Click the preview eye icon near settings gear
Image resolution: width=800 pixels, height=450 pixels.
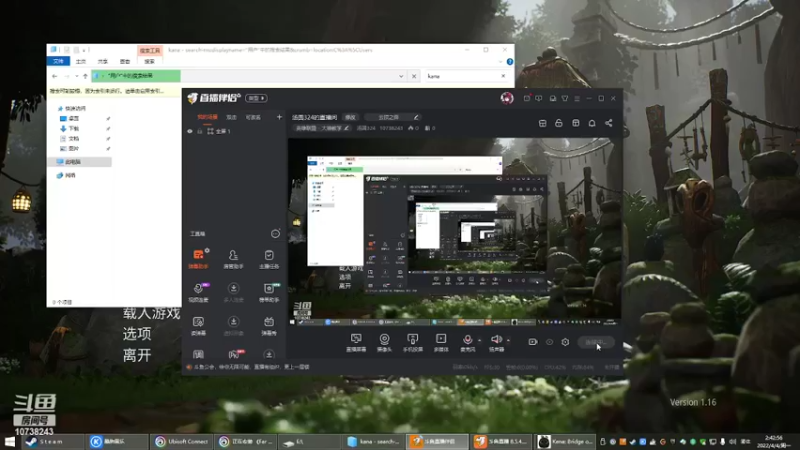click(x=549, y=342)
